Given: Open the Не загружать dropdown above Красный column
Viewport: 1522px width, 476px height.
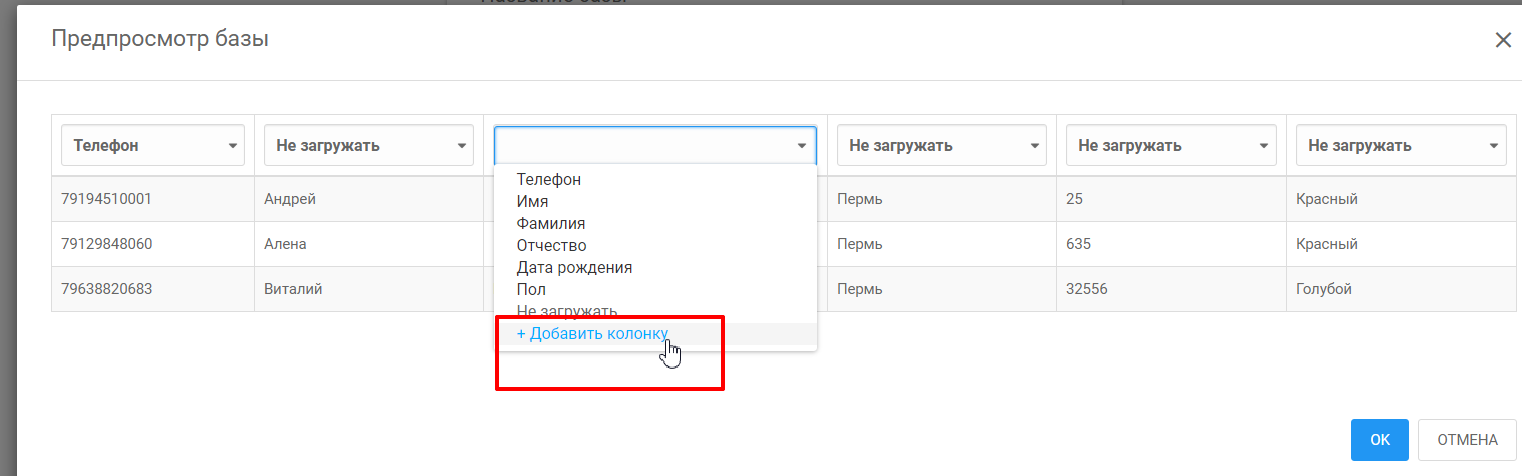Looking at the screenshot, I should [1401, 145].
